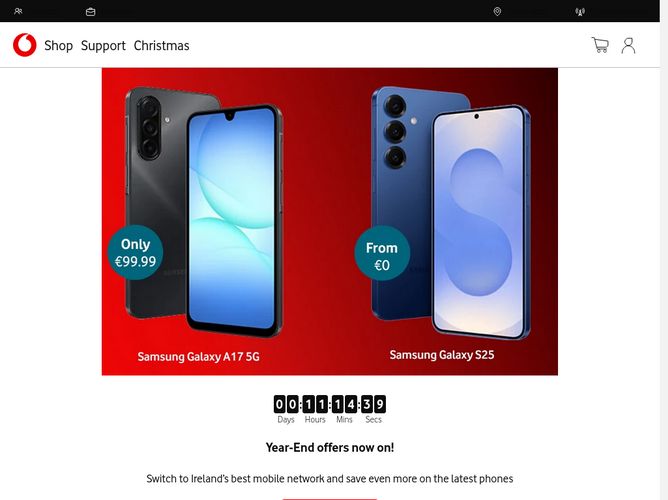668x500 pixels.
Task: Open the shopping cart
Action: 600,45
